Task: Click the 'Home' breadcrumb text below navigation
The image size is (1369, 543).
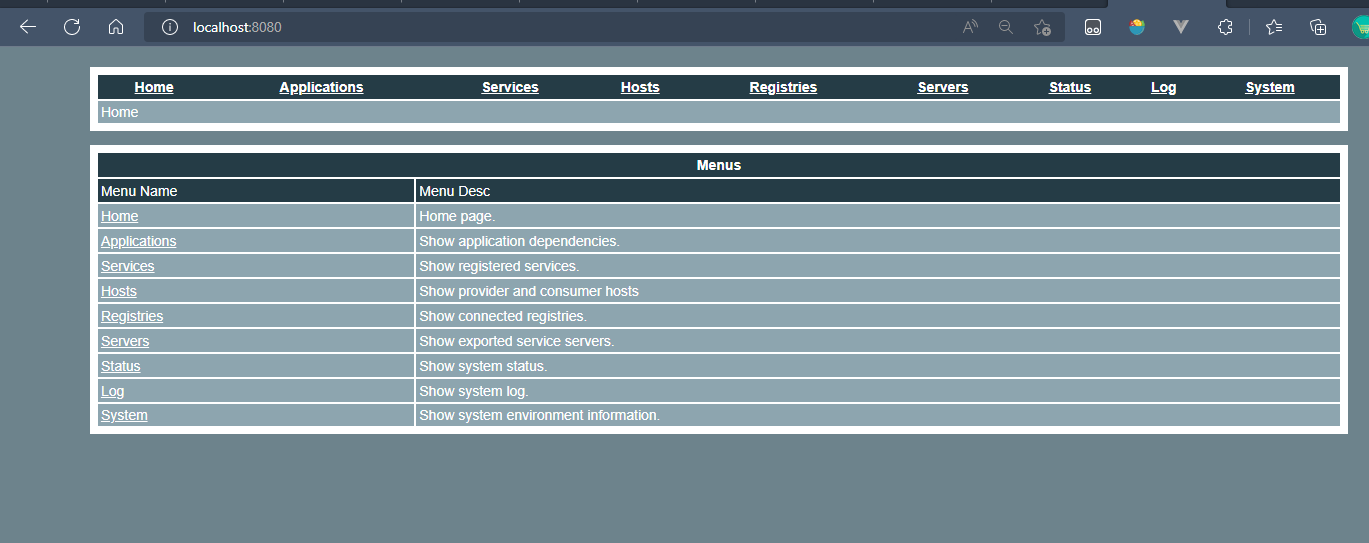Action: coord(120,112)
